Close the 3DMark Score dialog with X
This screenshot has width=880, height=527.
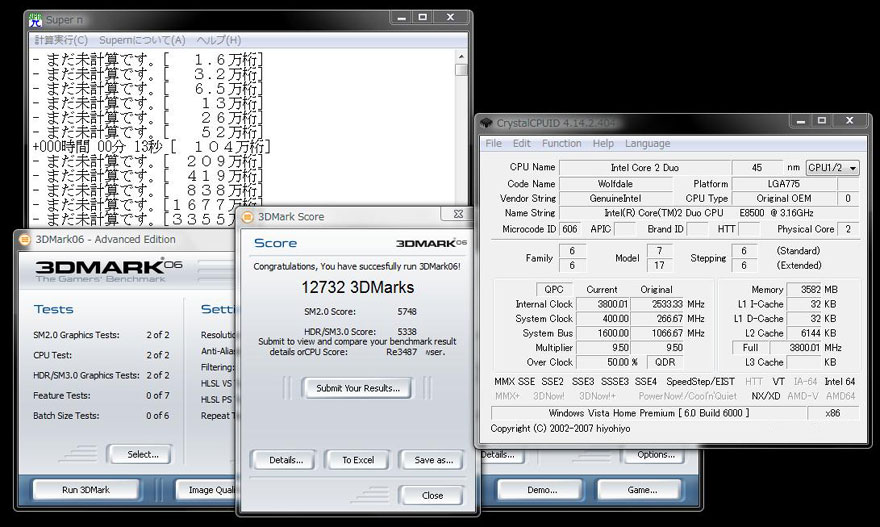coord(458,214)
